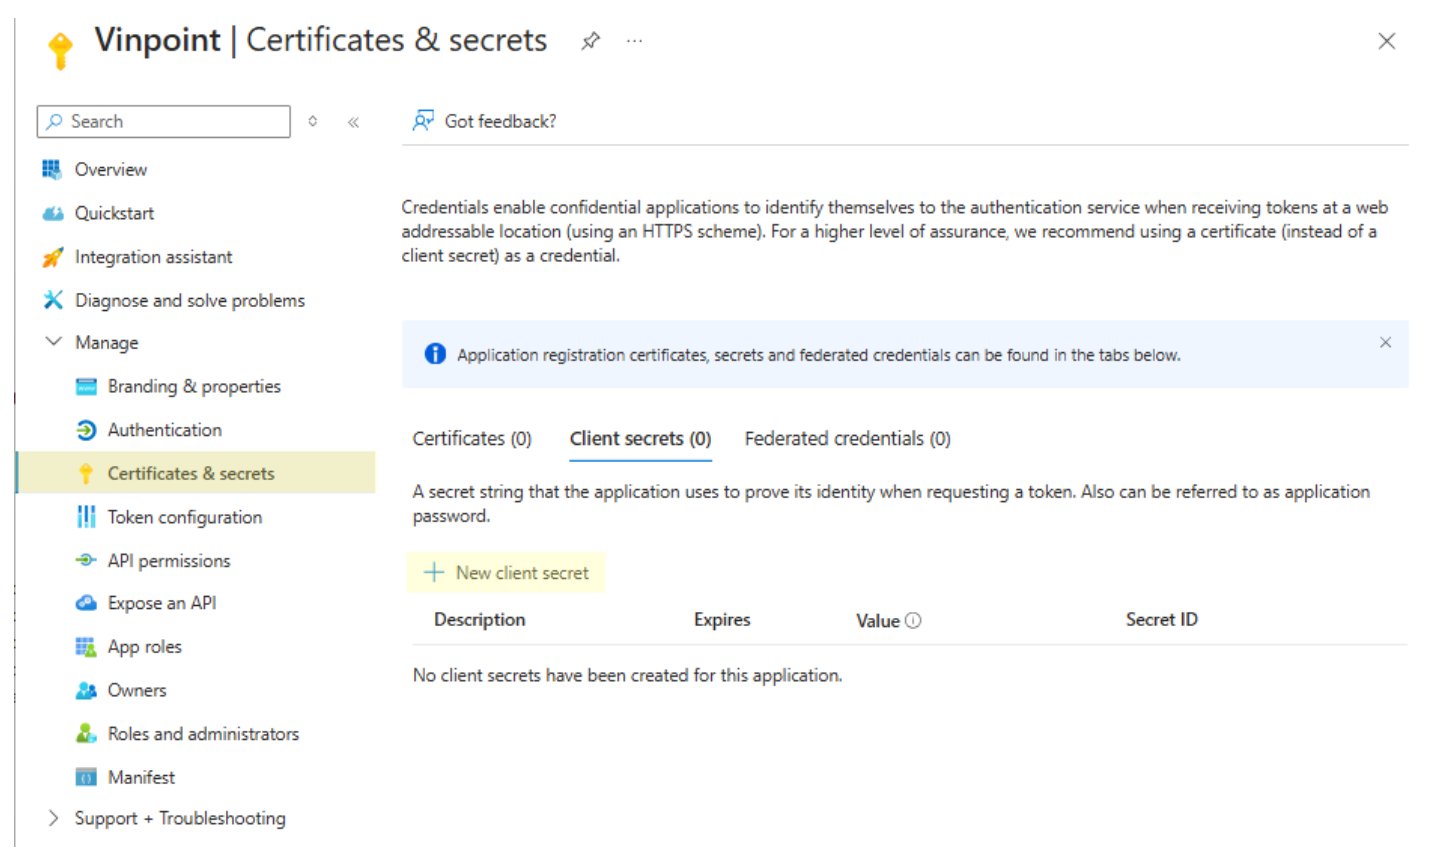This screenshot has height=862, width=1448.
Task: Collapse the sidebar with double chevron
Action: pyautogui.click(x=353, y=122)
